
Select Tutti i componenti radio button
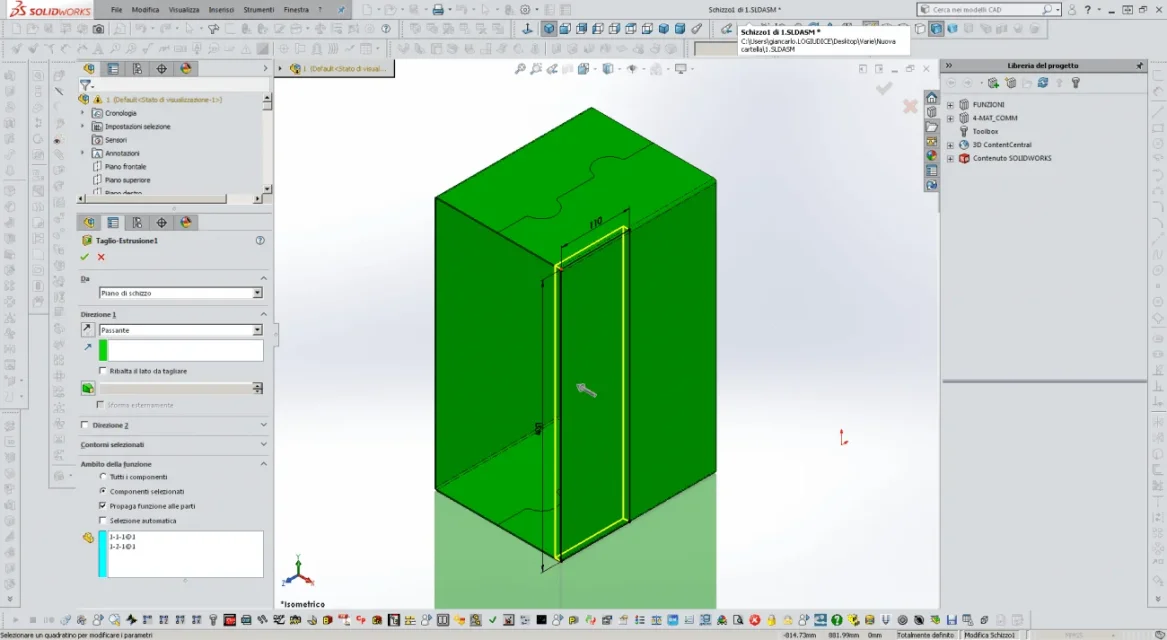(103, 476)
